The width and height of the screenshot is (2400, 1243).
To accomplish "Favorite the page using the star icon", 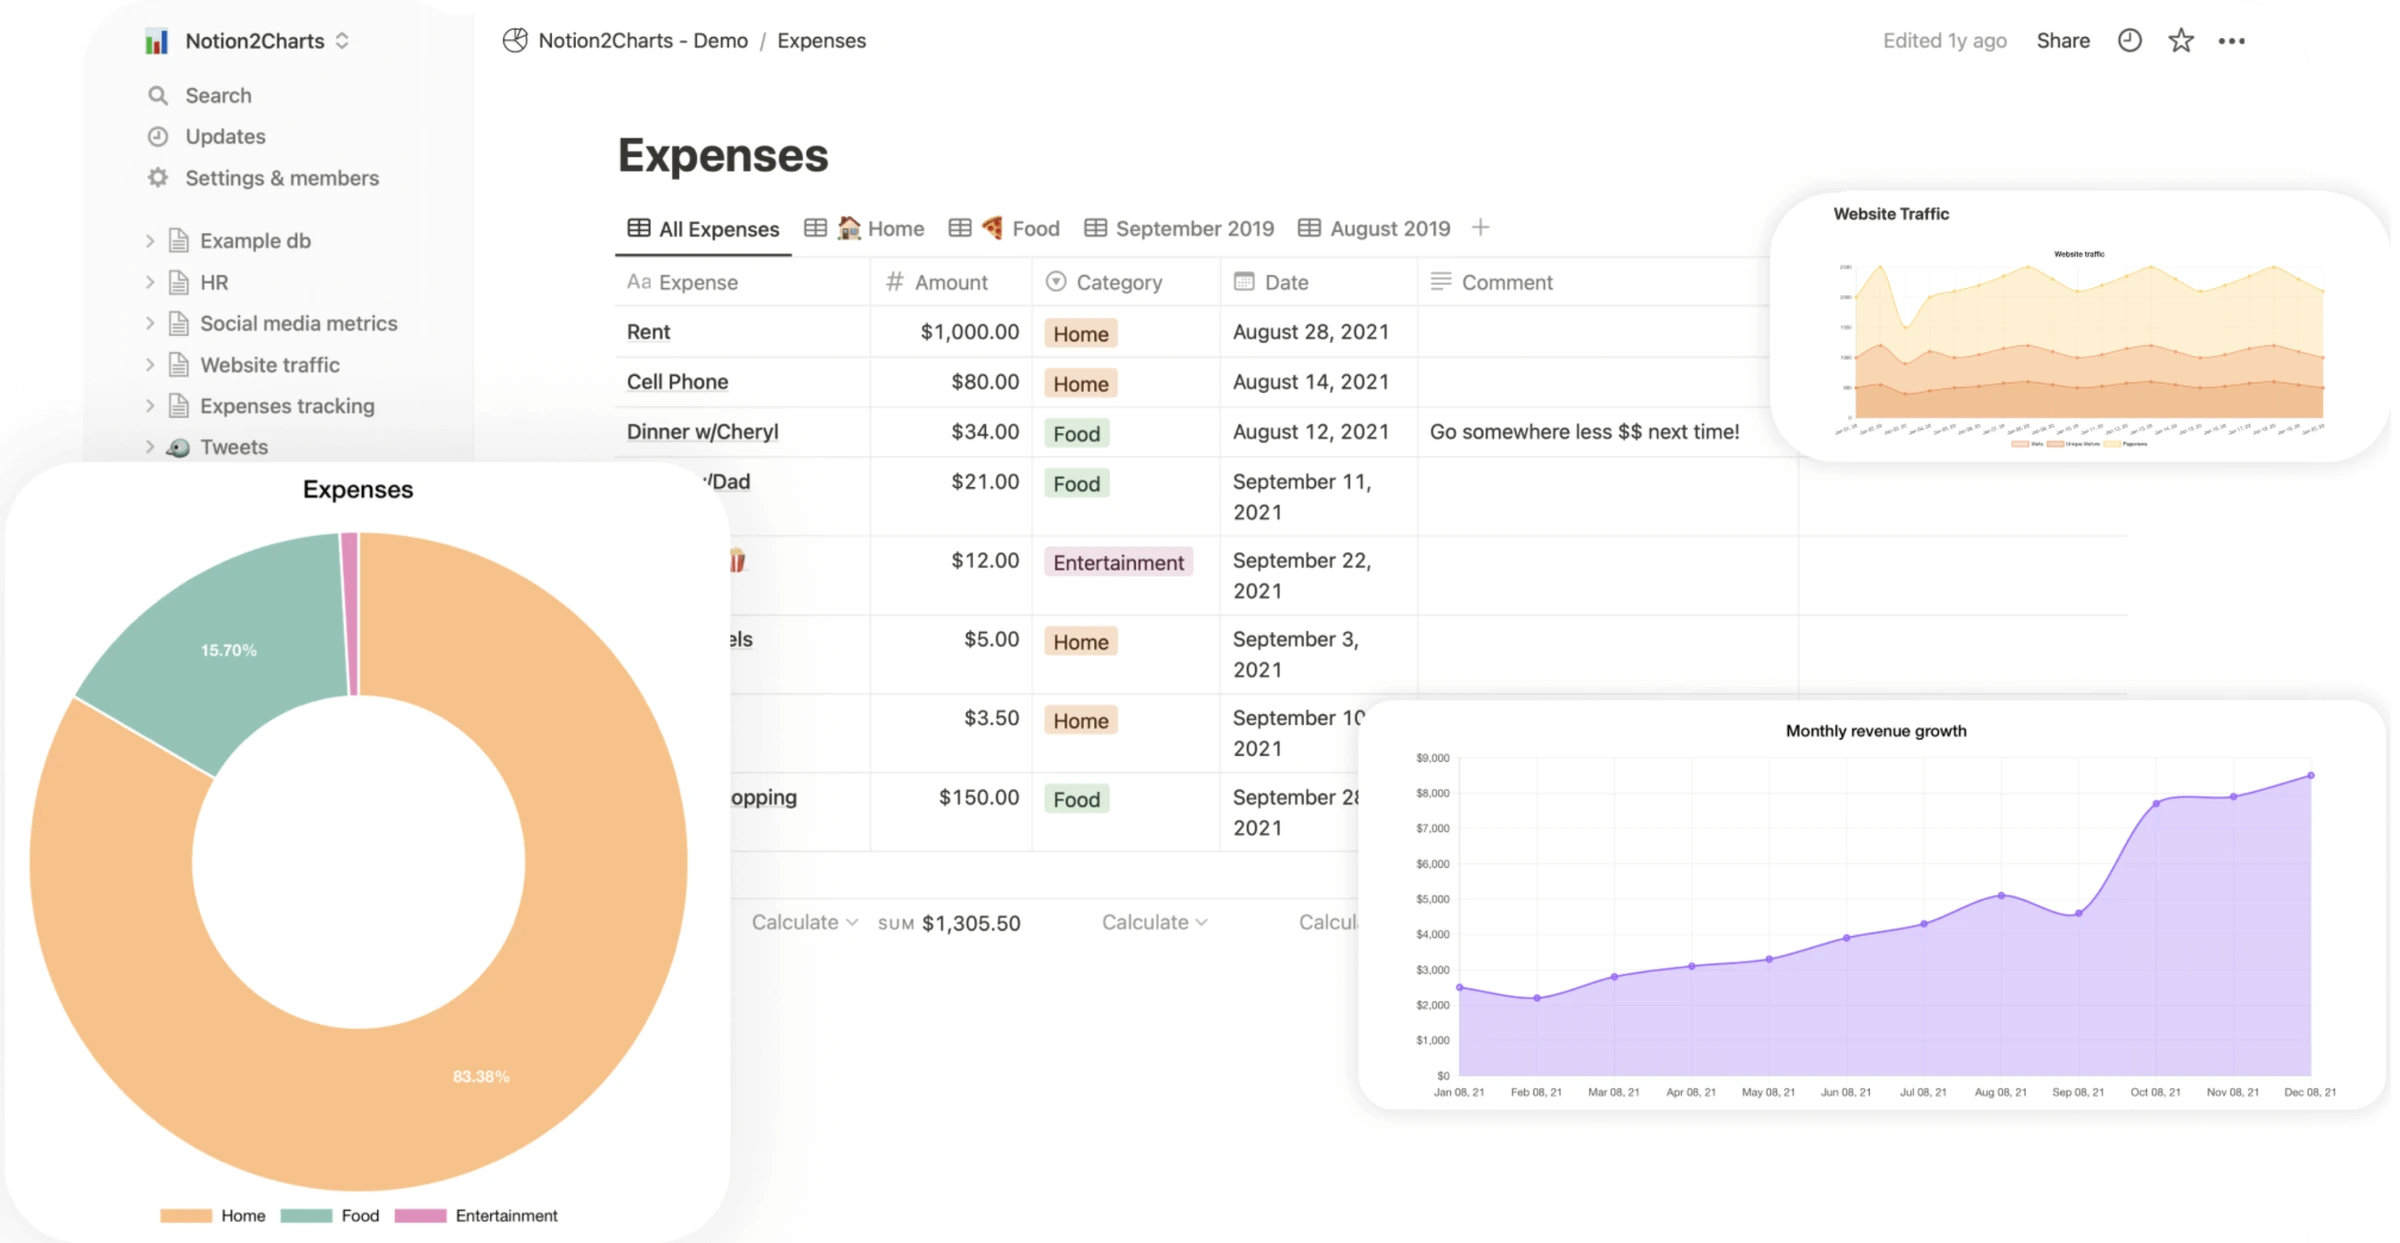I will click(x=2181, y=40).
